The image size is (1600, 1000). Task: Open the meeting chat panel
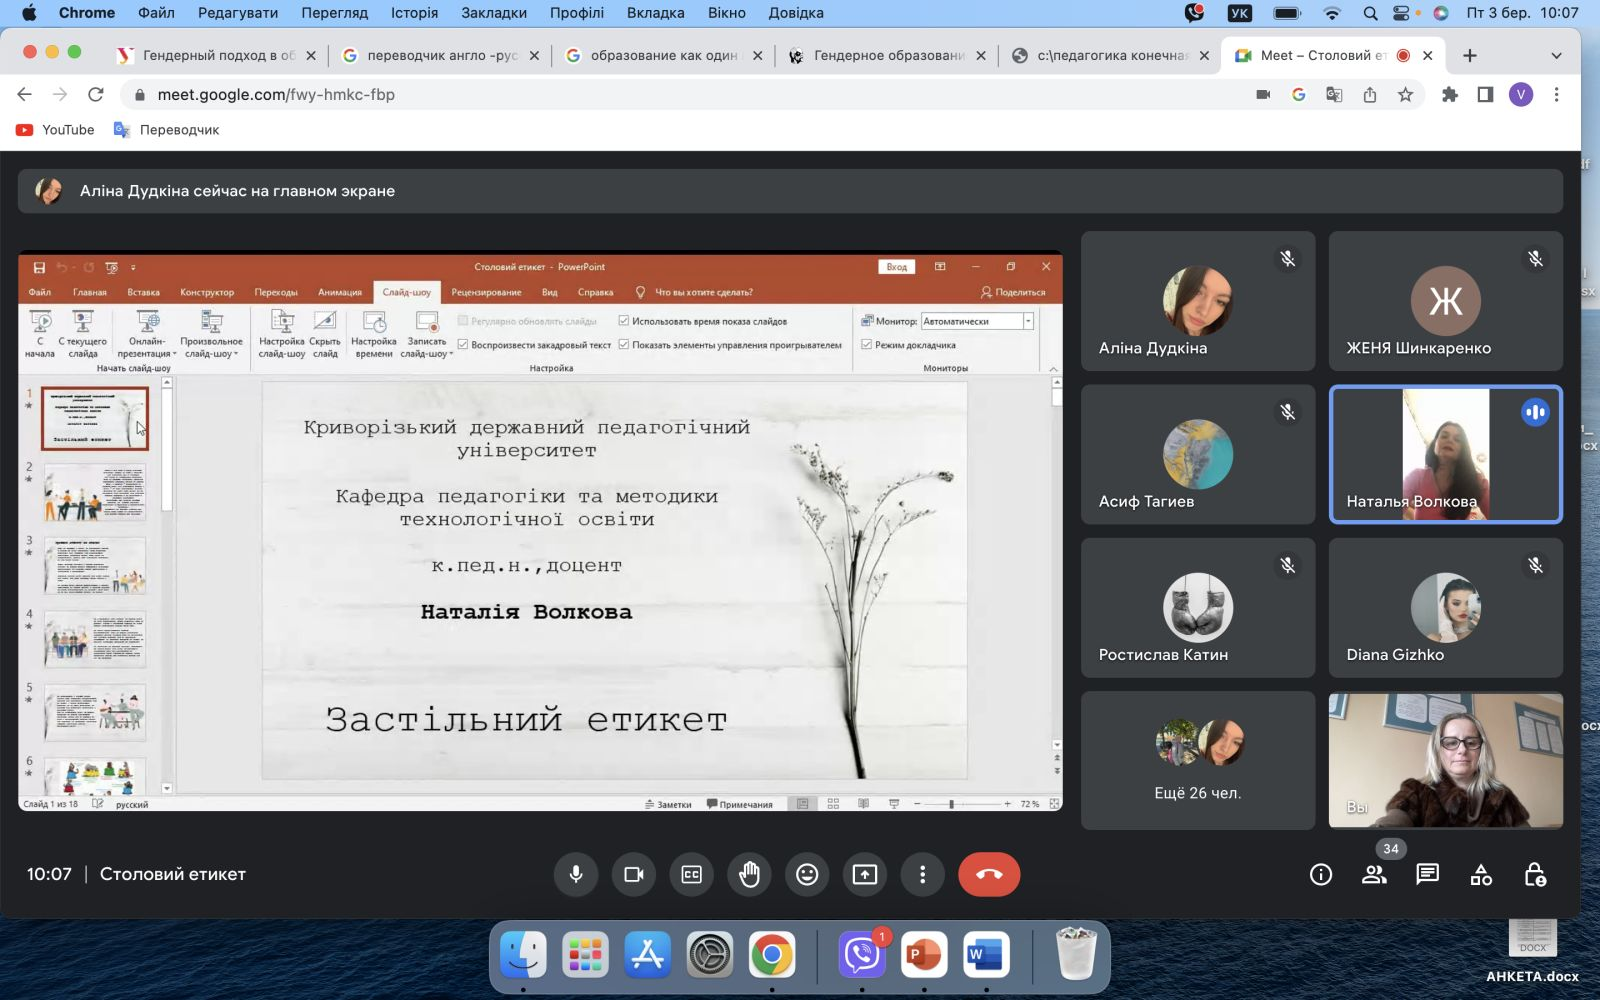point(1428,875)
